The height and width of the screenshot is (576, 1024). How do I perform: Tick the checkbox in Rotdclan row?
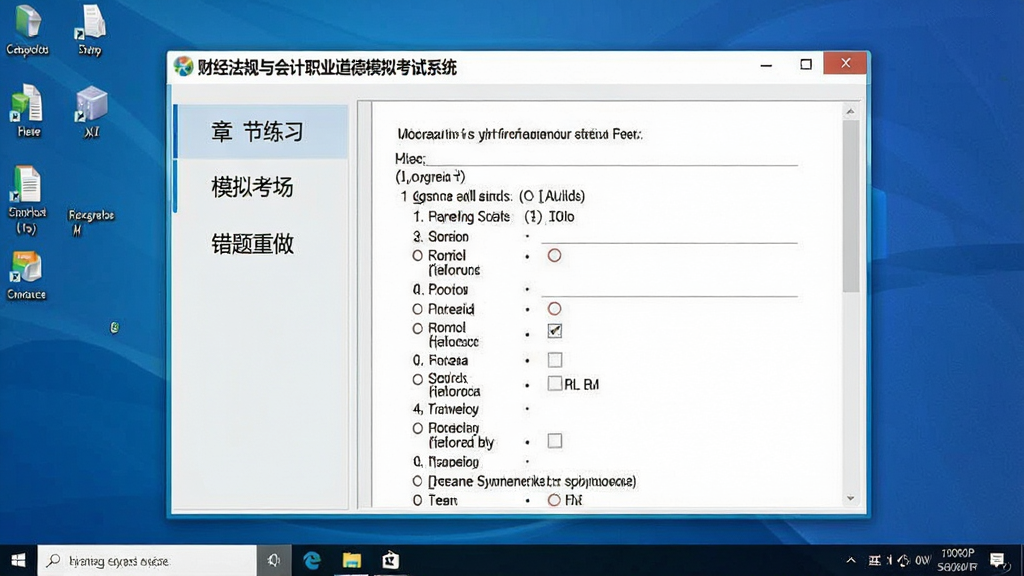coord(555,441)
